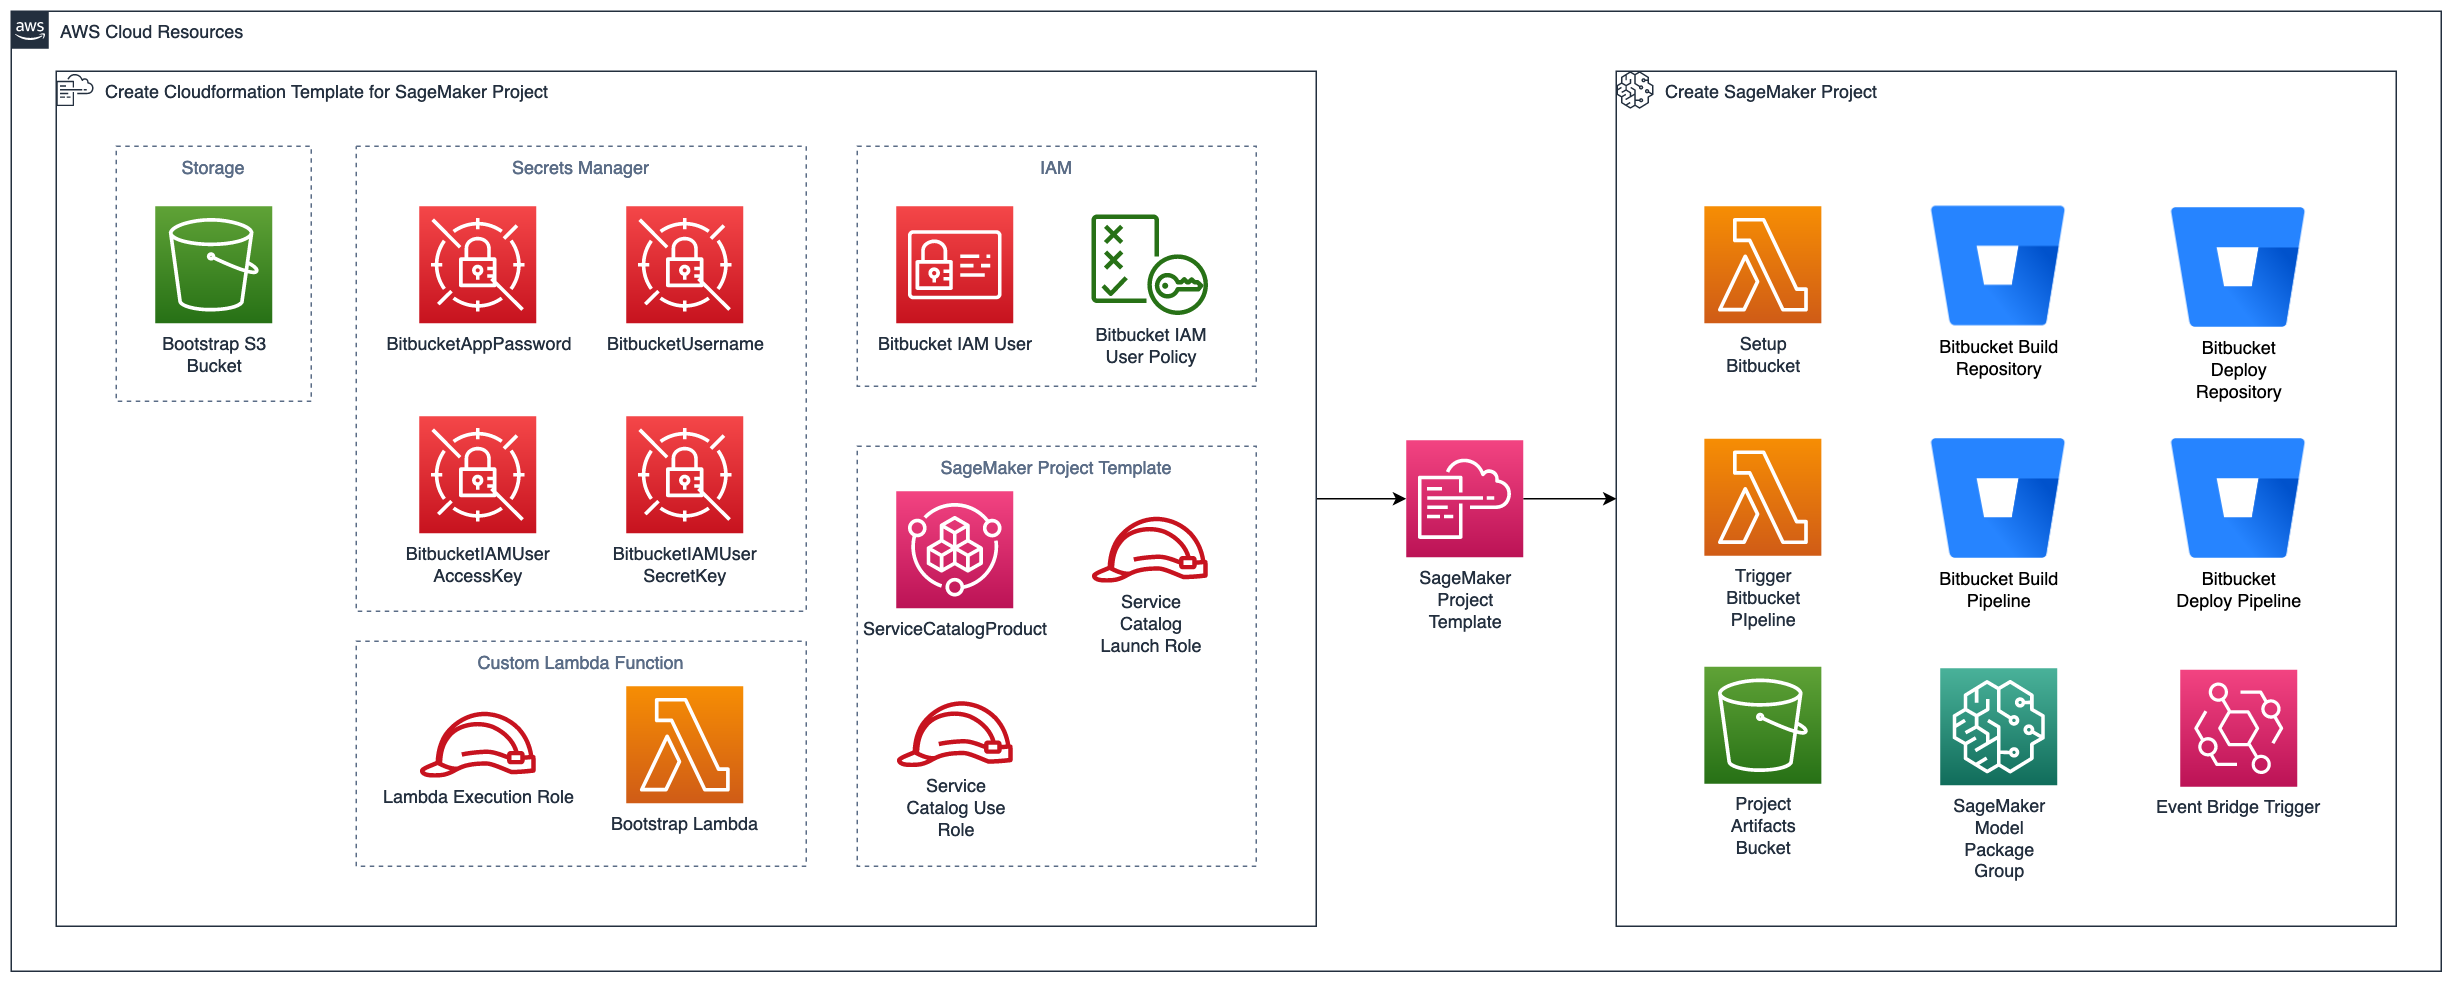Select the Setup Bitbucket lambda icon
This screenshot has height=985, width=2456.
[x=1762, y=265]
